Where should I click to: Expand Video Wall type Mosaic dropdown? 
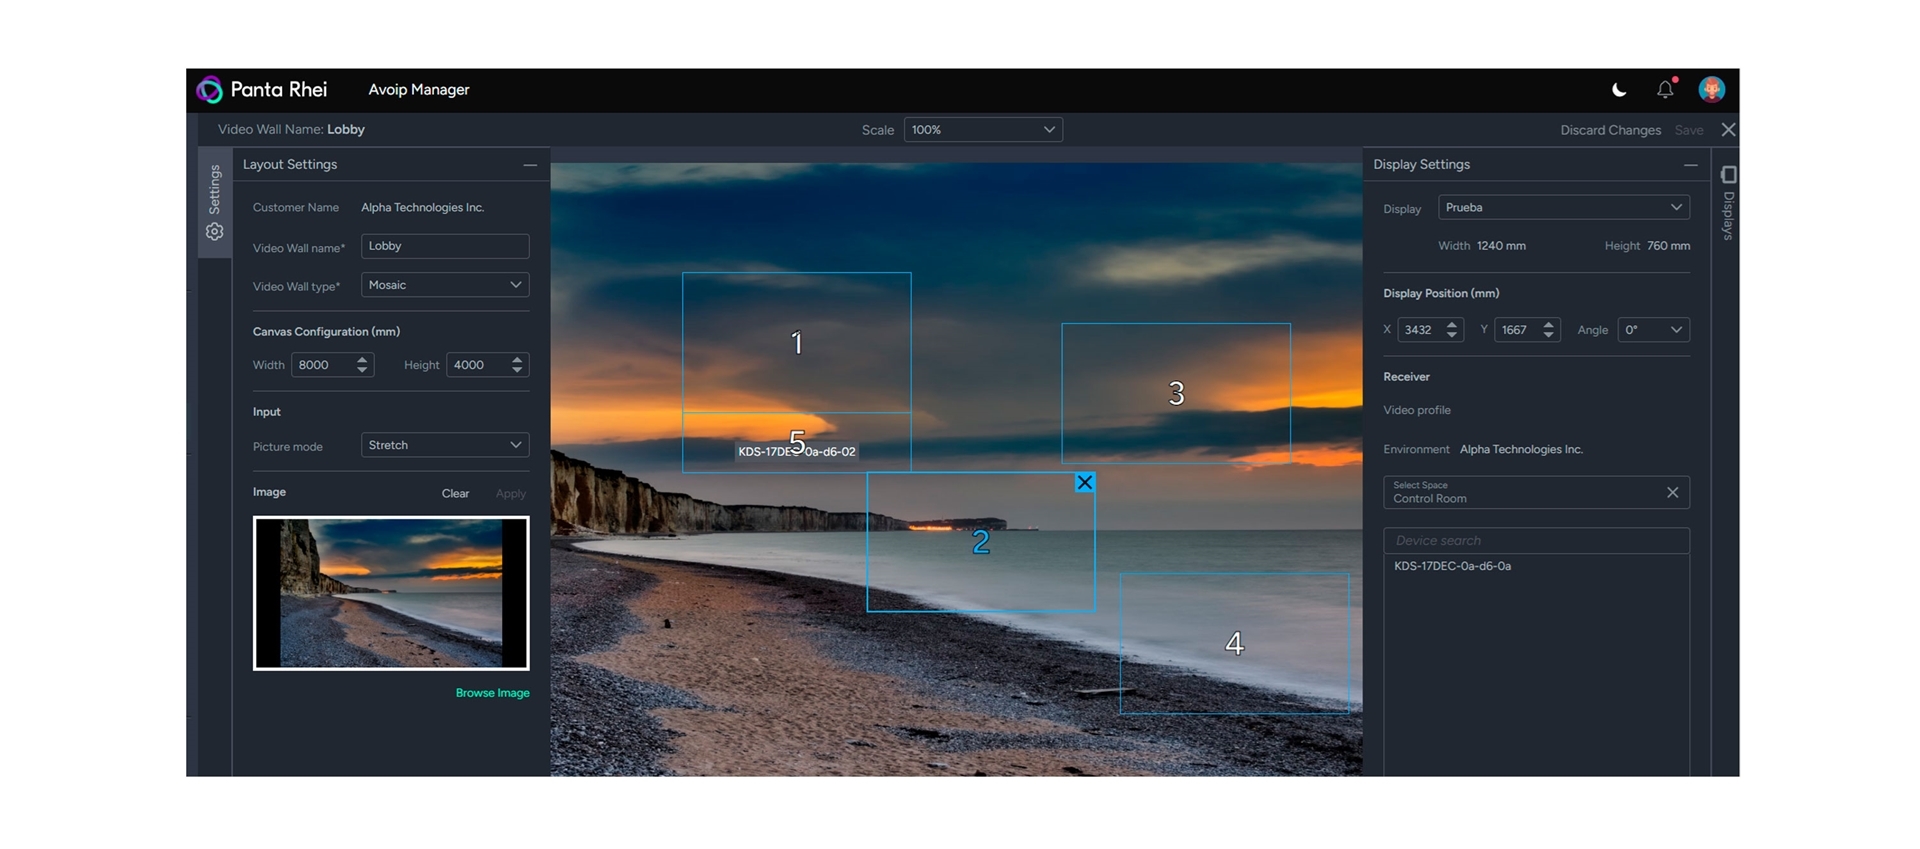(444, 285)
